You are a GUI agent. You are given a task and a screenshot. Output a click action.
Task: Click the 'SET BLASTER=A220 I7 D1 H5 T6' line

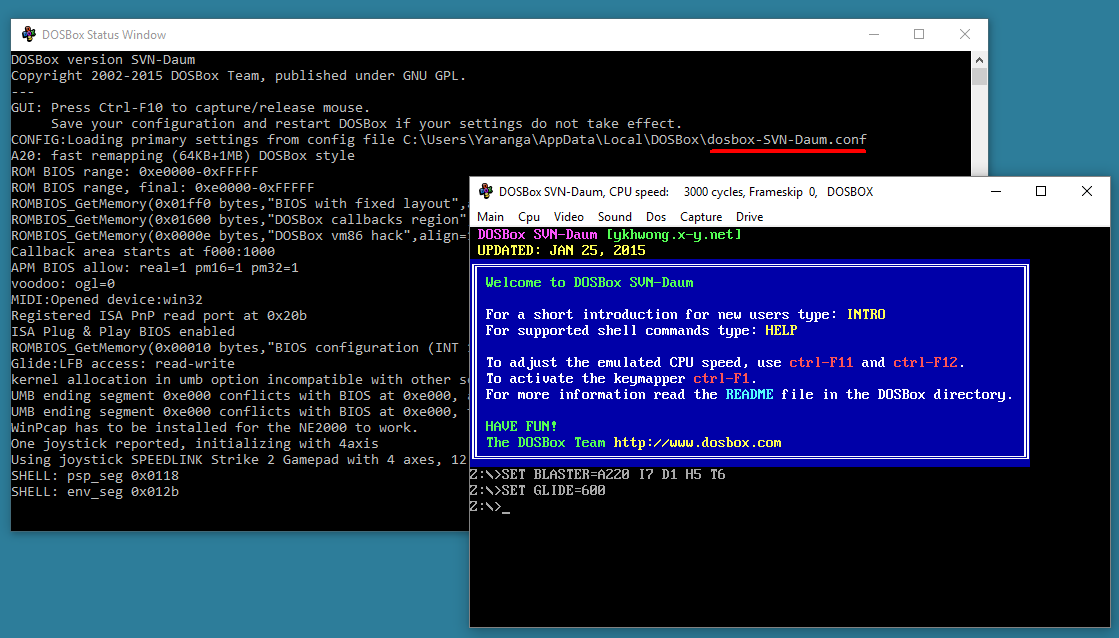pos(597,475)
